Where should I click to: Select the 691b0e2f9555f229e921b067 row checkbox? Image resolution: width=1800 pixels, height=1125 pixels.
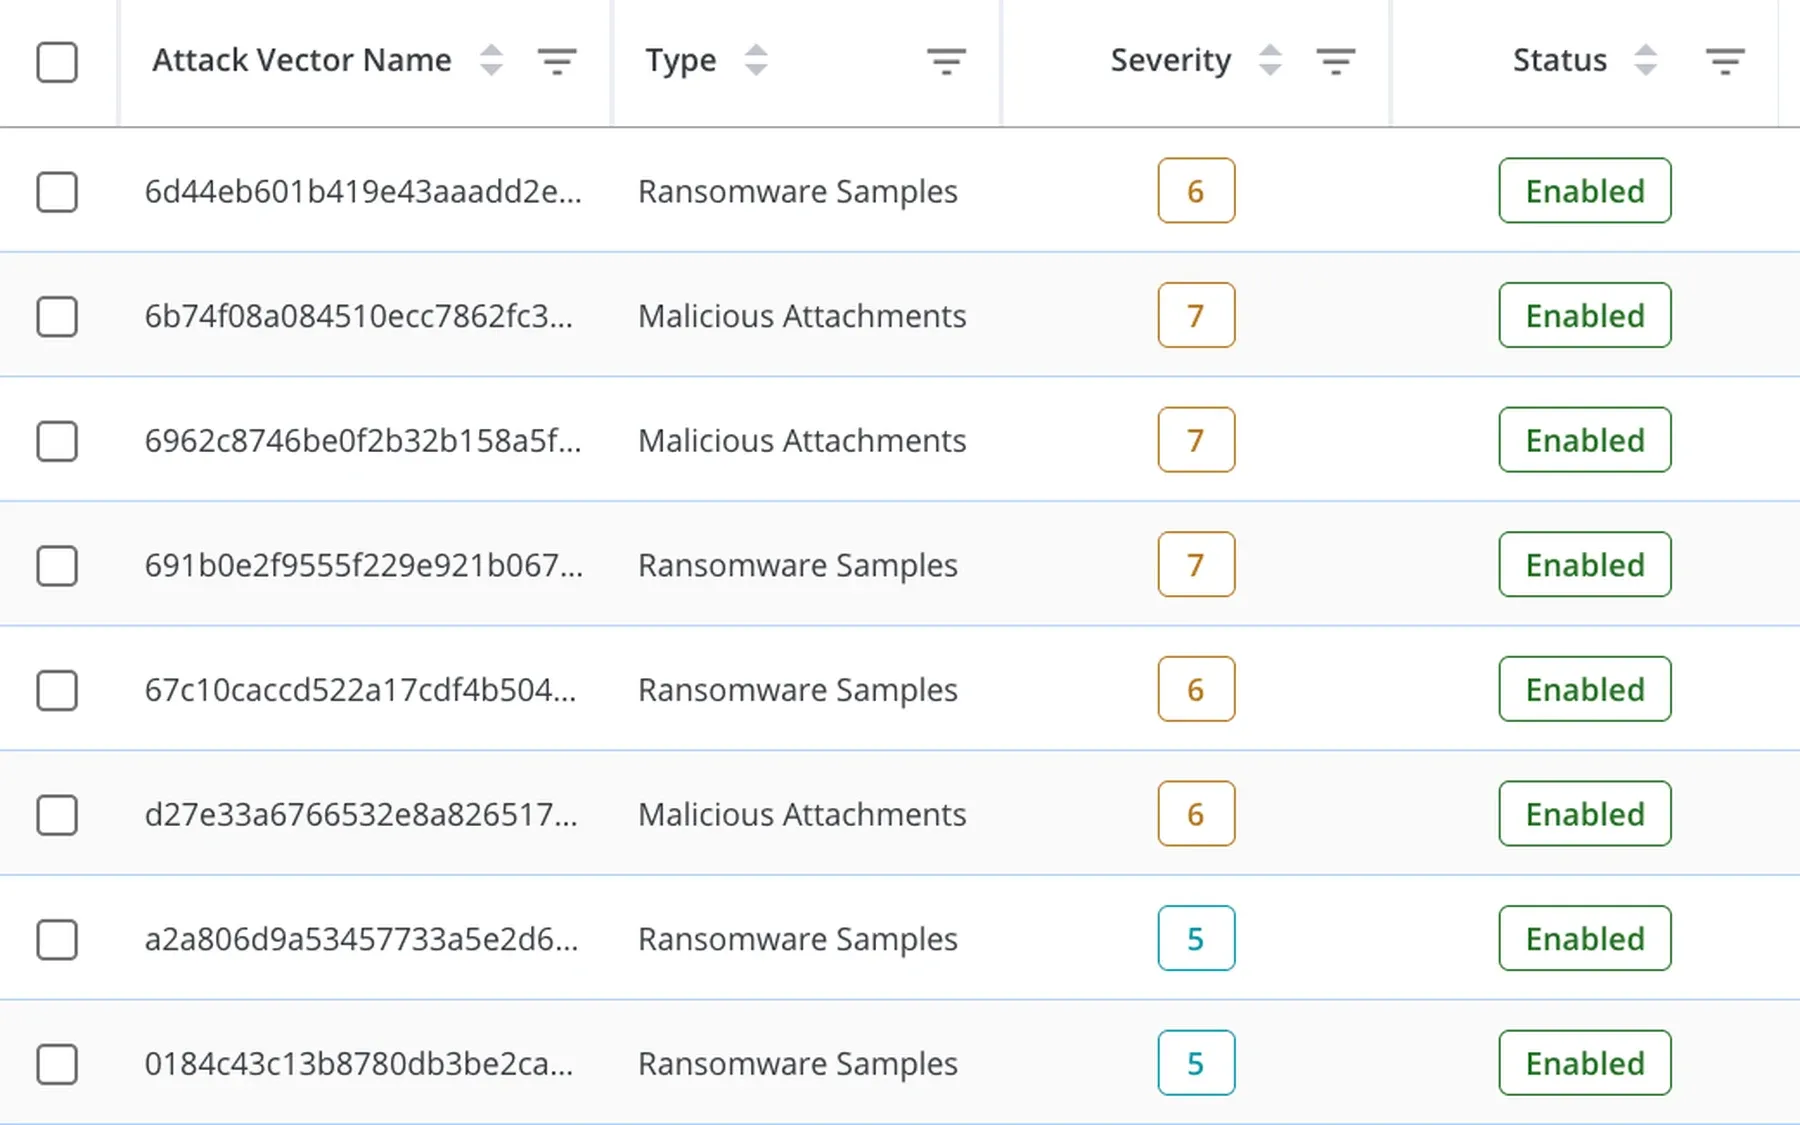(x=57, y=566)
